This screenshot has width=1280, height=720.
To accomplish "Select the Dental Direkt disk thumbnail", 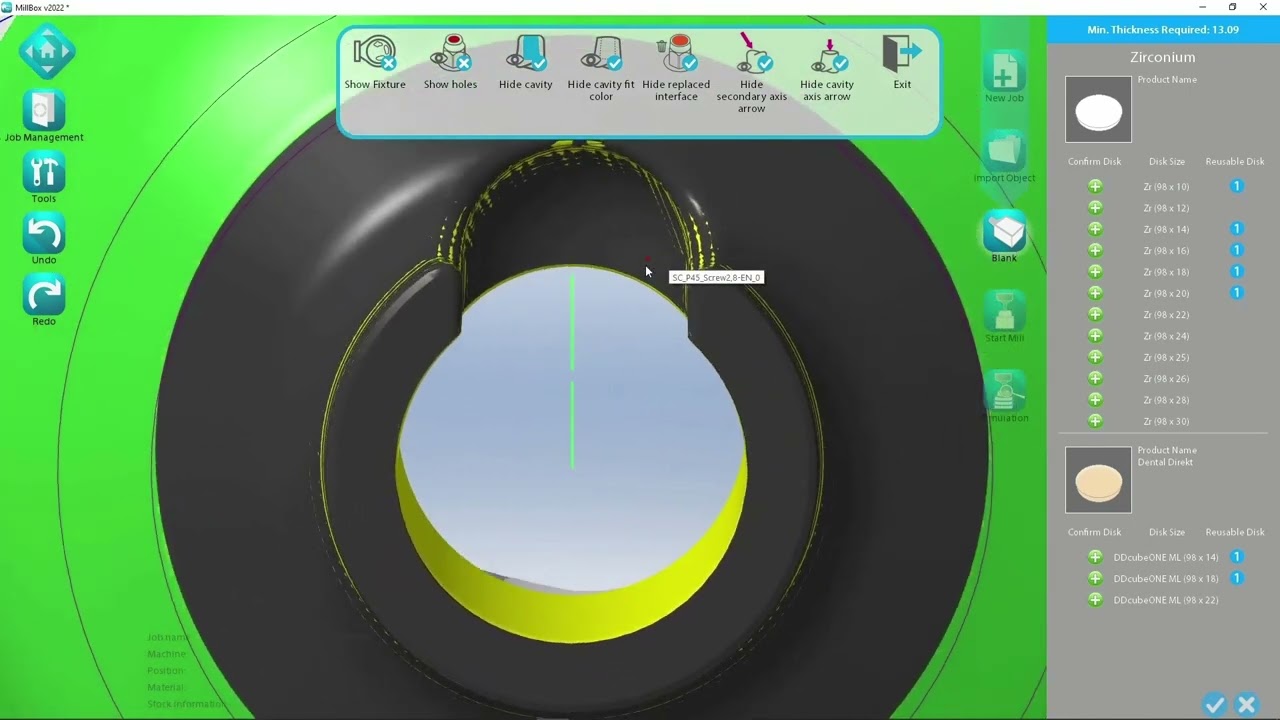I will point(1098,480).
